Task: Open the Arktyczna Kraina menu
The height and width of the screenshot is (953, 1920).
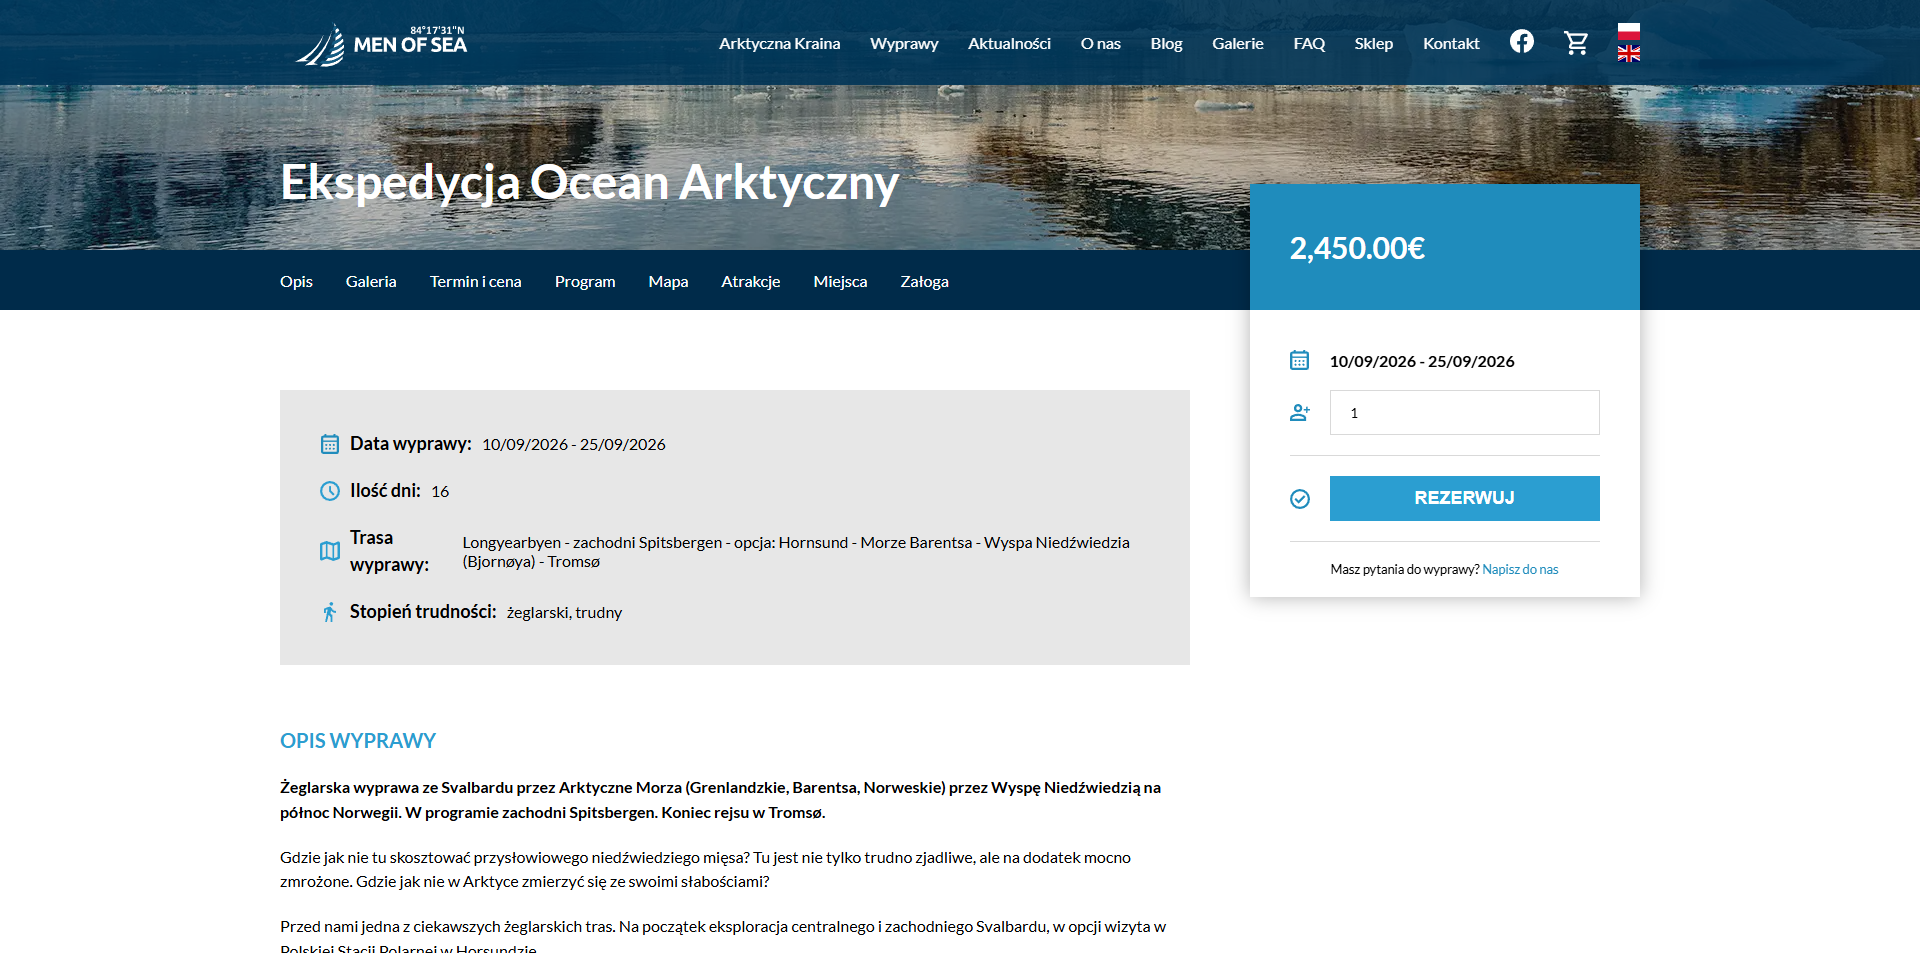Action: click(x=779, y=43)
